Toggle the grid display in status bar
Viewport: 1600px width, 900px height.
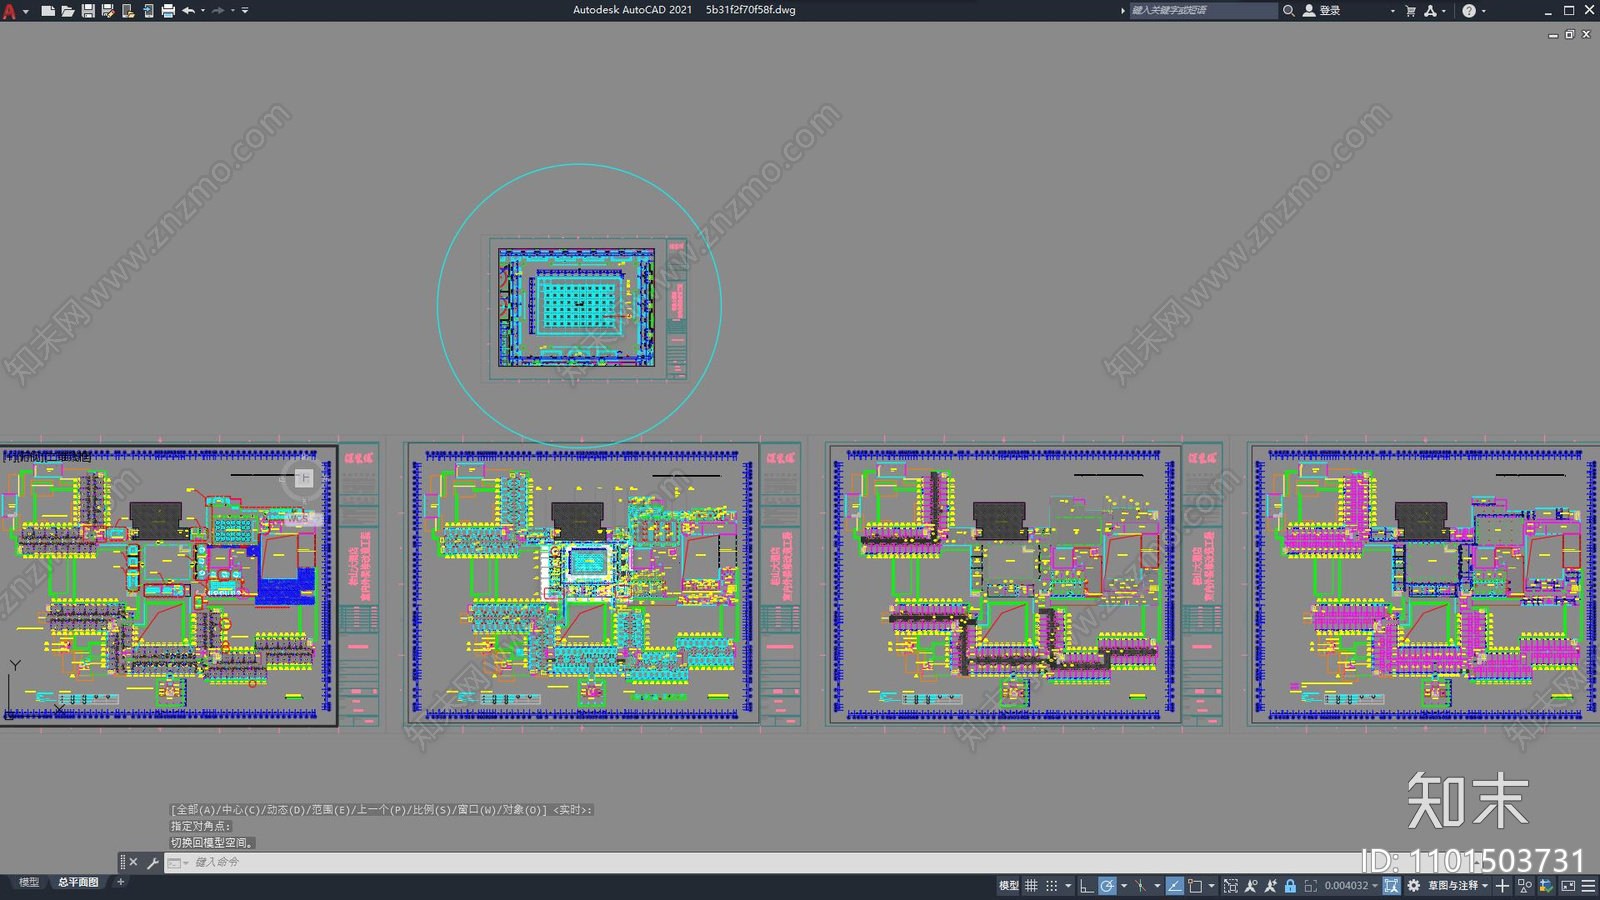click(x=1031, y=886)
